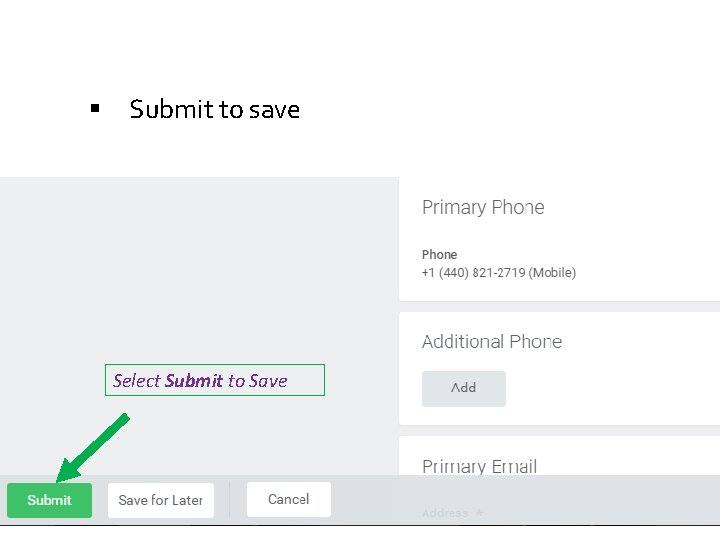The width and height of the screenshot is (720, 540).
Task: Click the green Submit button
Action: click(x=49, y=500)
